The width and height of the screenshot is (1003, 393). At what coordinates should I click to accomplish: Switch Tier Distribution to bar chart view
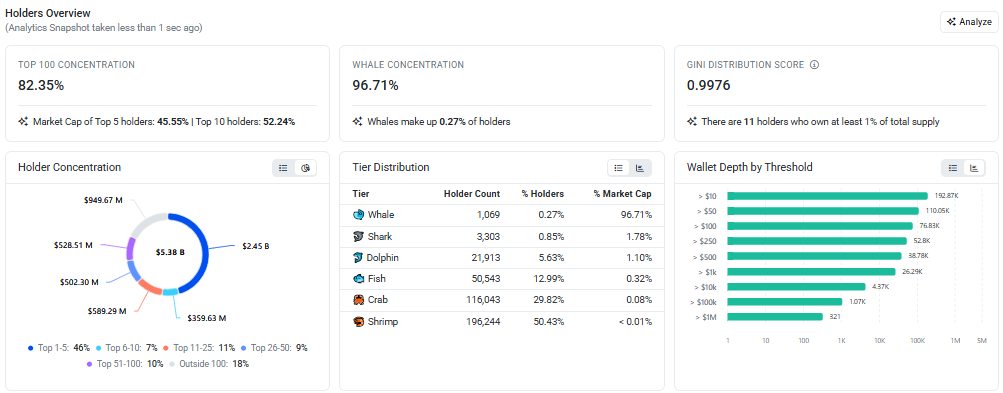(x=640, y=168)
